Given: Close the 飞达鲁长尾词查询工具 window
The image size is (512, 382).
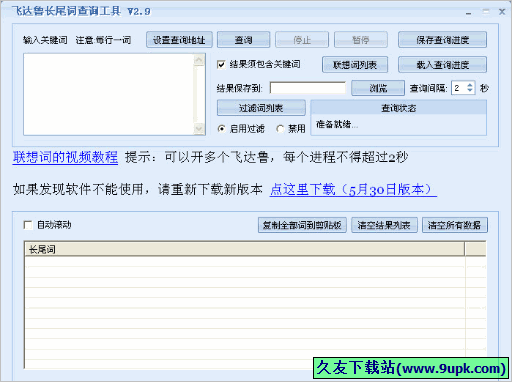Looking at the screenshot, I should [502, 12].
